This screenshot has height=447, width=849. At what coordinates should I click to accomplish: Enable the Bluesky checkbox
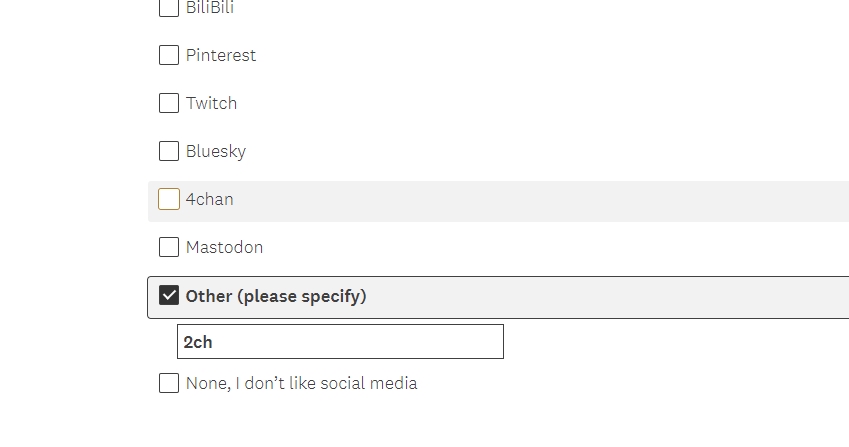[x=169, y=151]
